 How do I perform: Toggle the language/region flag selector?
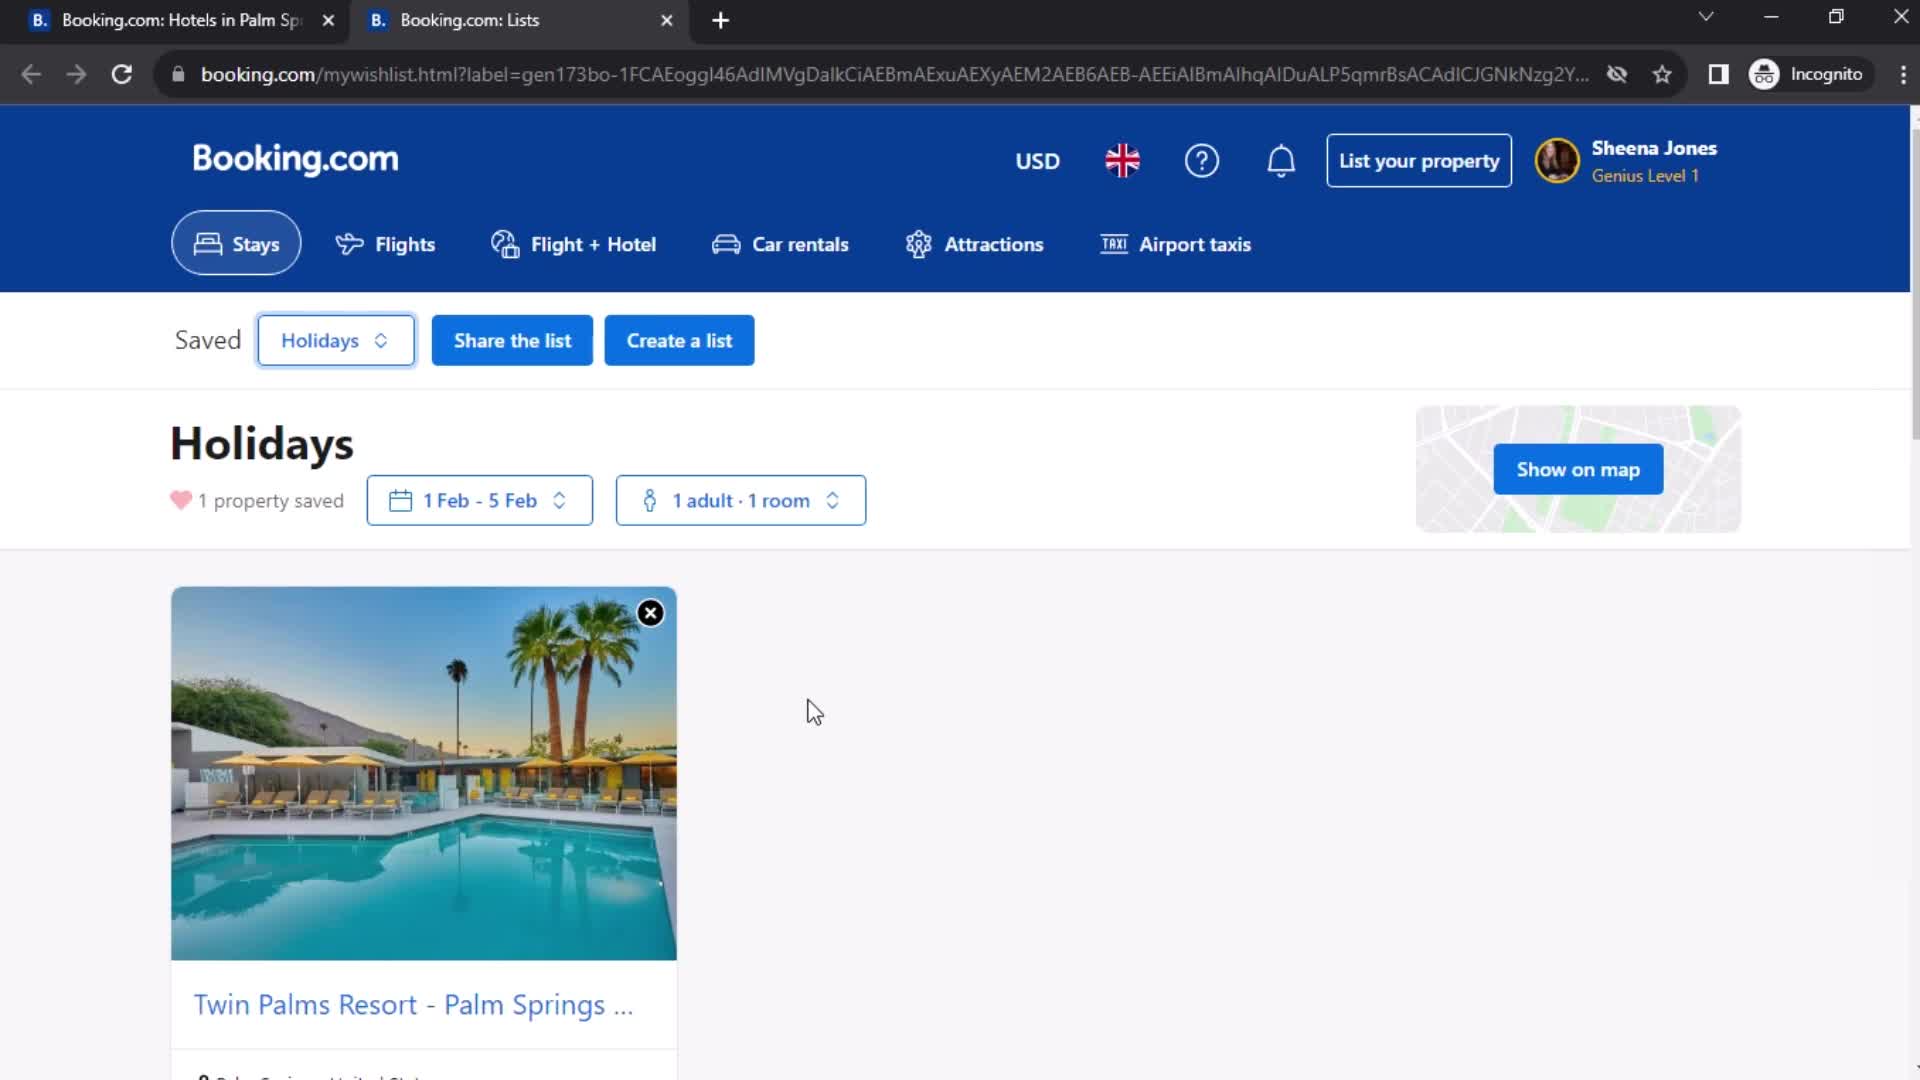pyautogui.click(x=1122, y=161)
